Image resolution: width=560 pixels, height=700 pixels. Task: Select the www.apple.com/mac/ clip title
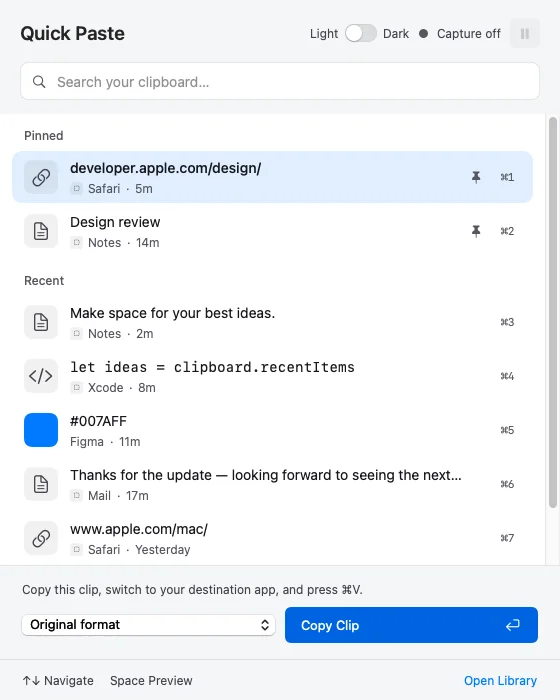tap(139, 529)
